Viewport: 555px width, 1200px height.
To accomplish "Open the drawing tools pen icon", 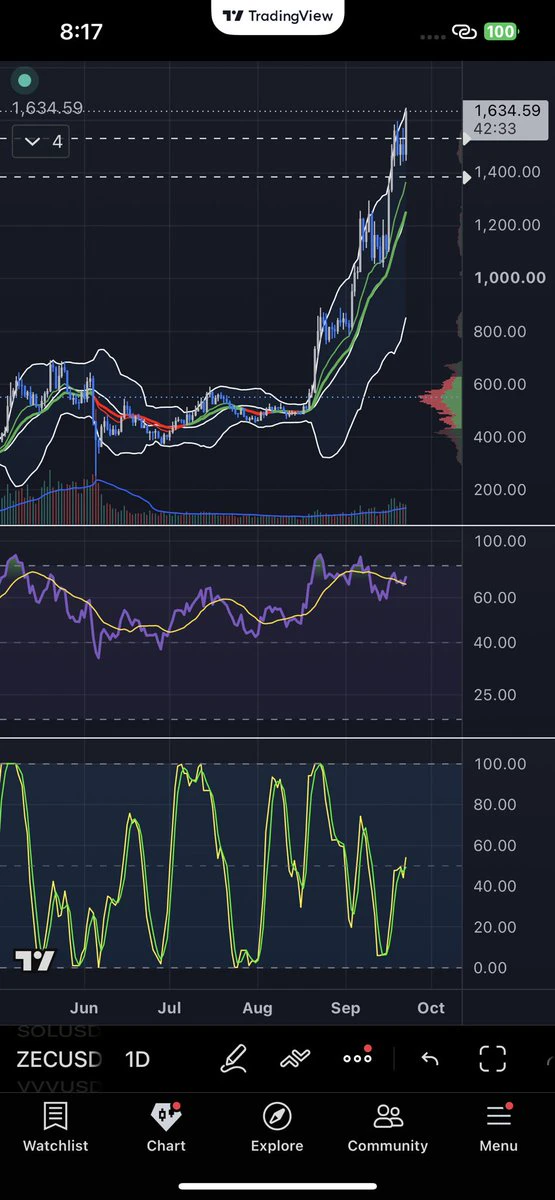I will (x=233, y=1058).
